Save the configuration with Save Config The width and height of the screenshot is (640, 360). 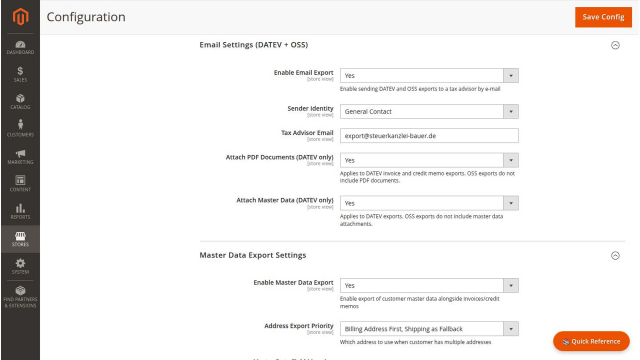coord(603,17)
